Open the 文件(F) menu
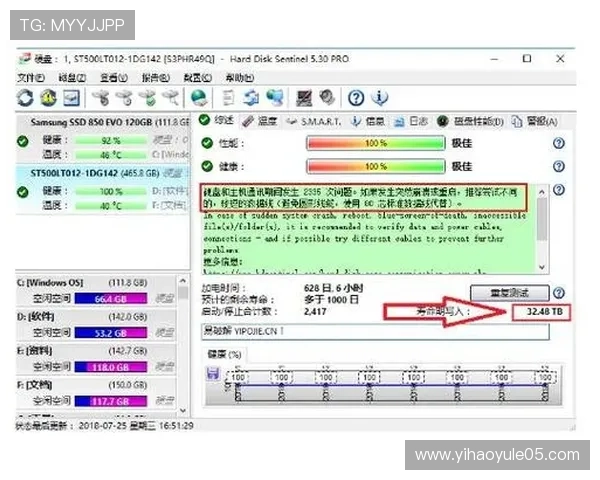This screenshot has height=480, width=600. pyautogui.click(x=31, y=78)
